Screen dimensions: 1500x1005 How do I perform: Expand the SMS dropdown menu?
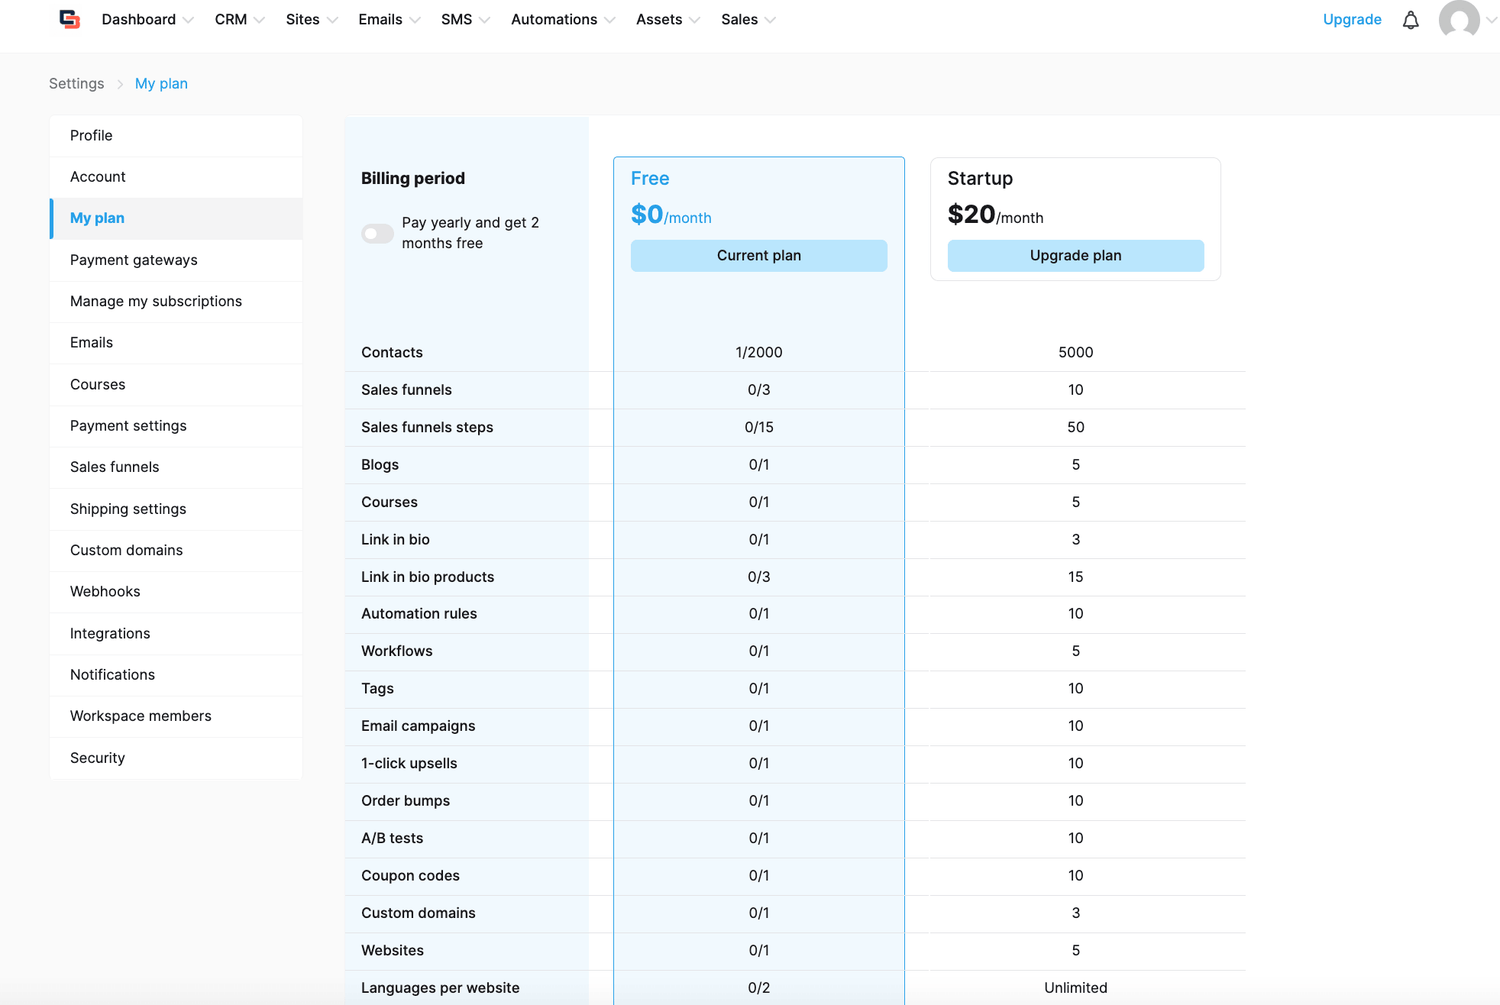point(466,20)
